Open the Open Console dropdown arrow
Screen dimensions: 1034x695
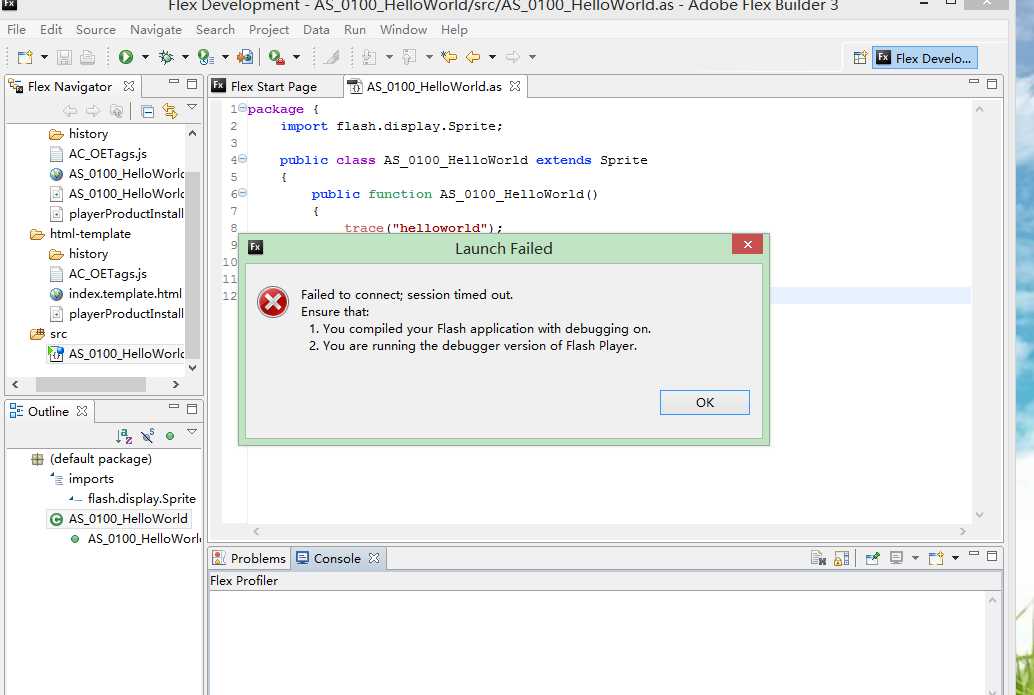click(x=955, y=559)
